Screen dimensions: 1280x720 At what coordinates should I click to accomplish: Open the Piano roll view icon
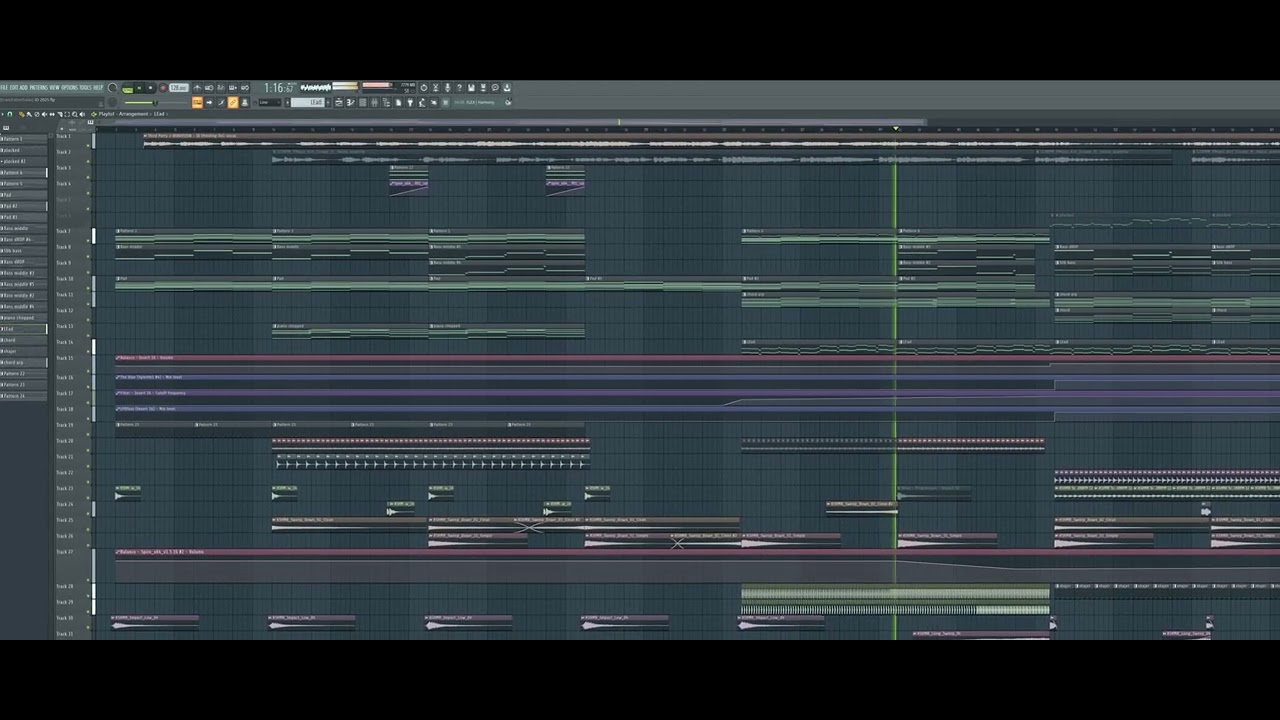click(x=351, y=102)
